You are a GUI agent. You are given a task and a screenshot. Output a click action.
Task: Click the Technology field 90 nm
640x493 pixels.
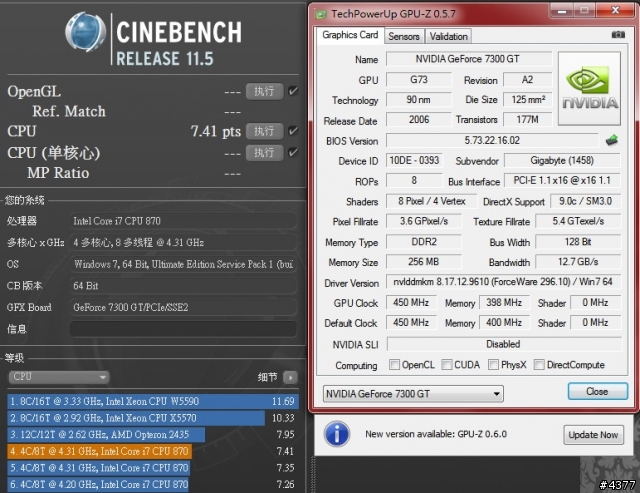pos(419,100)
